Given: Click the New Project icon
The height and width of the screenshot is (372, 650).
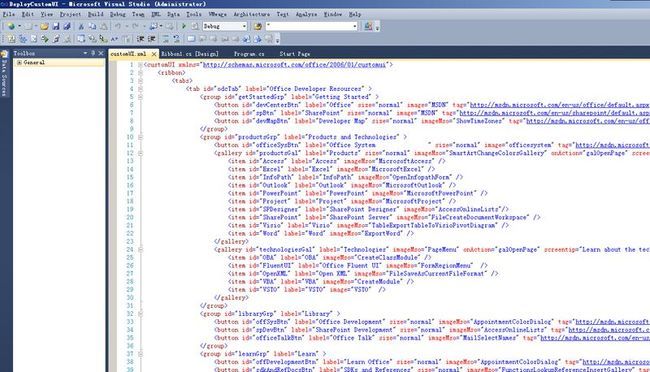Looking at the screenshot, I should tap(11, 27).
